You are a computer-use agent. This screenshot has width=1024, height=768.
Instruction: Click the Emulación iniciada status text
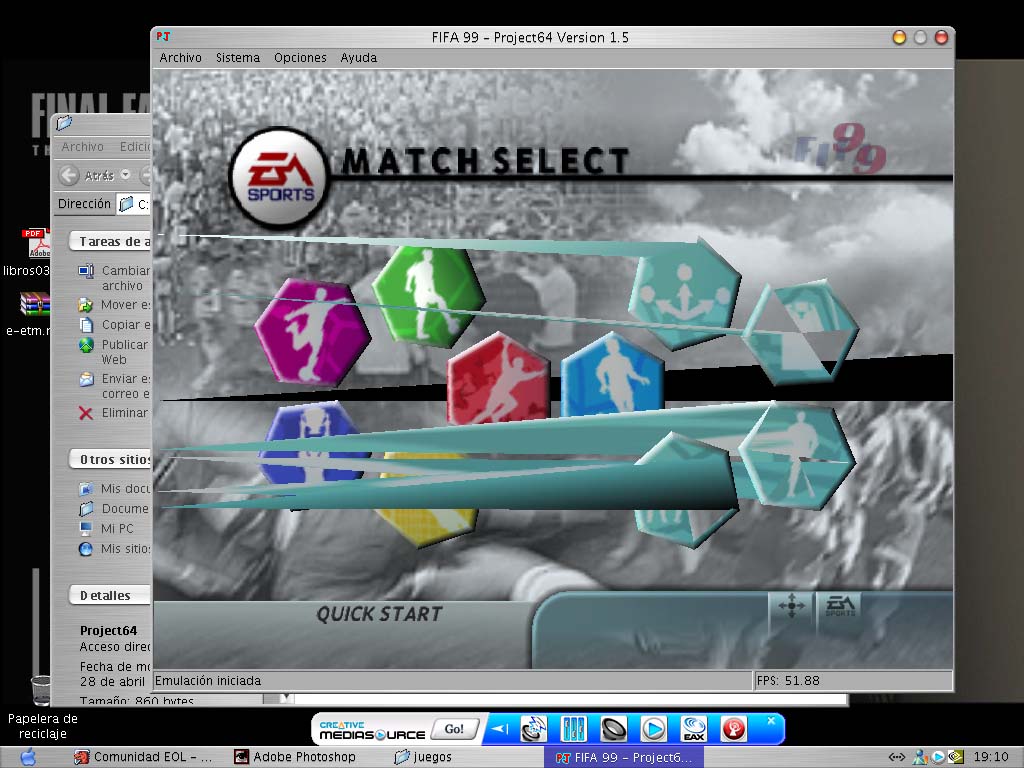(208, 680)
